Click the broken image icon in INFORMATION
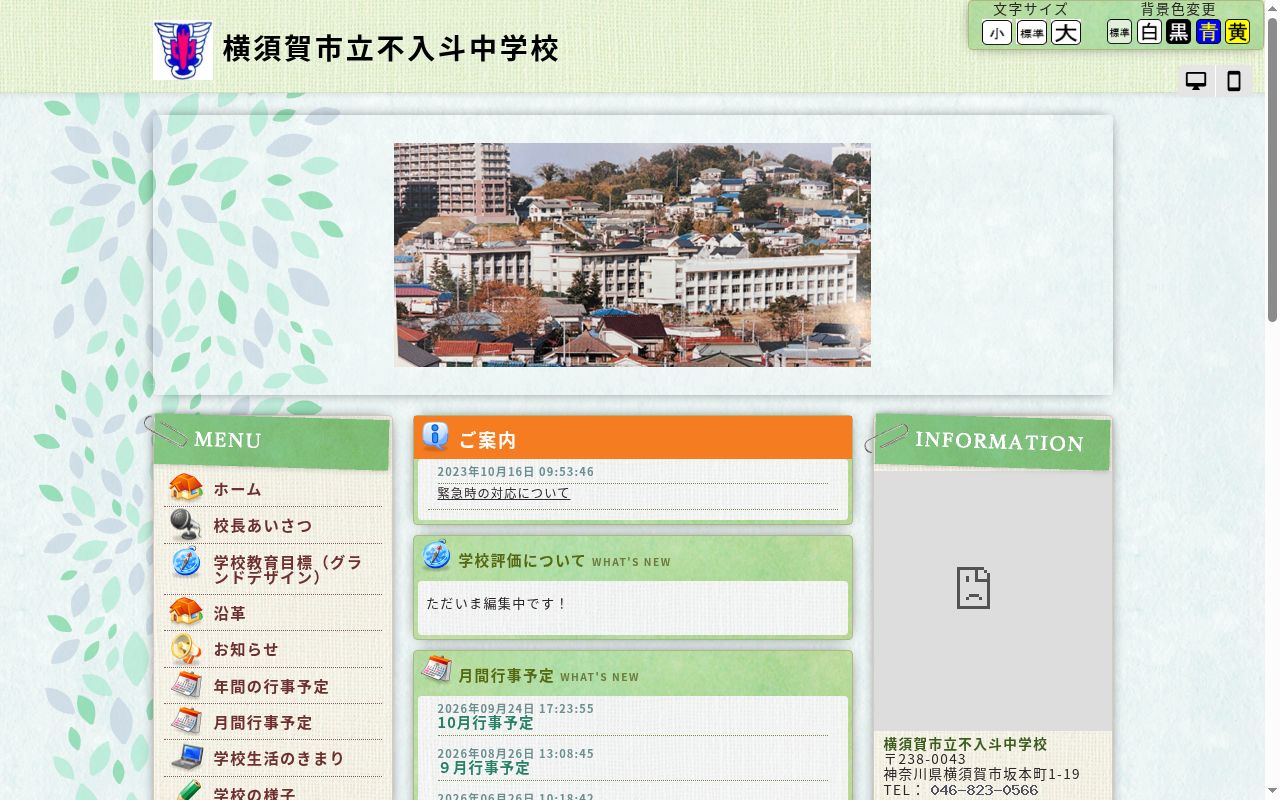 (x=973, y=588)
